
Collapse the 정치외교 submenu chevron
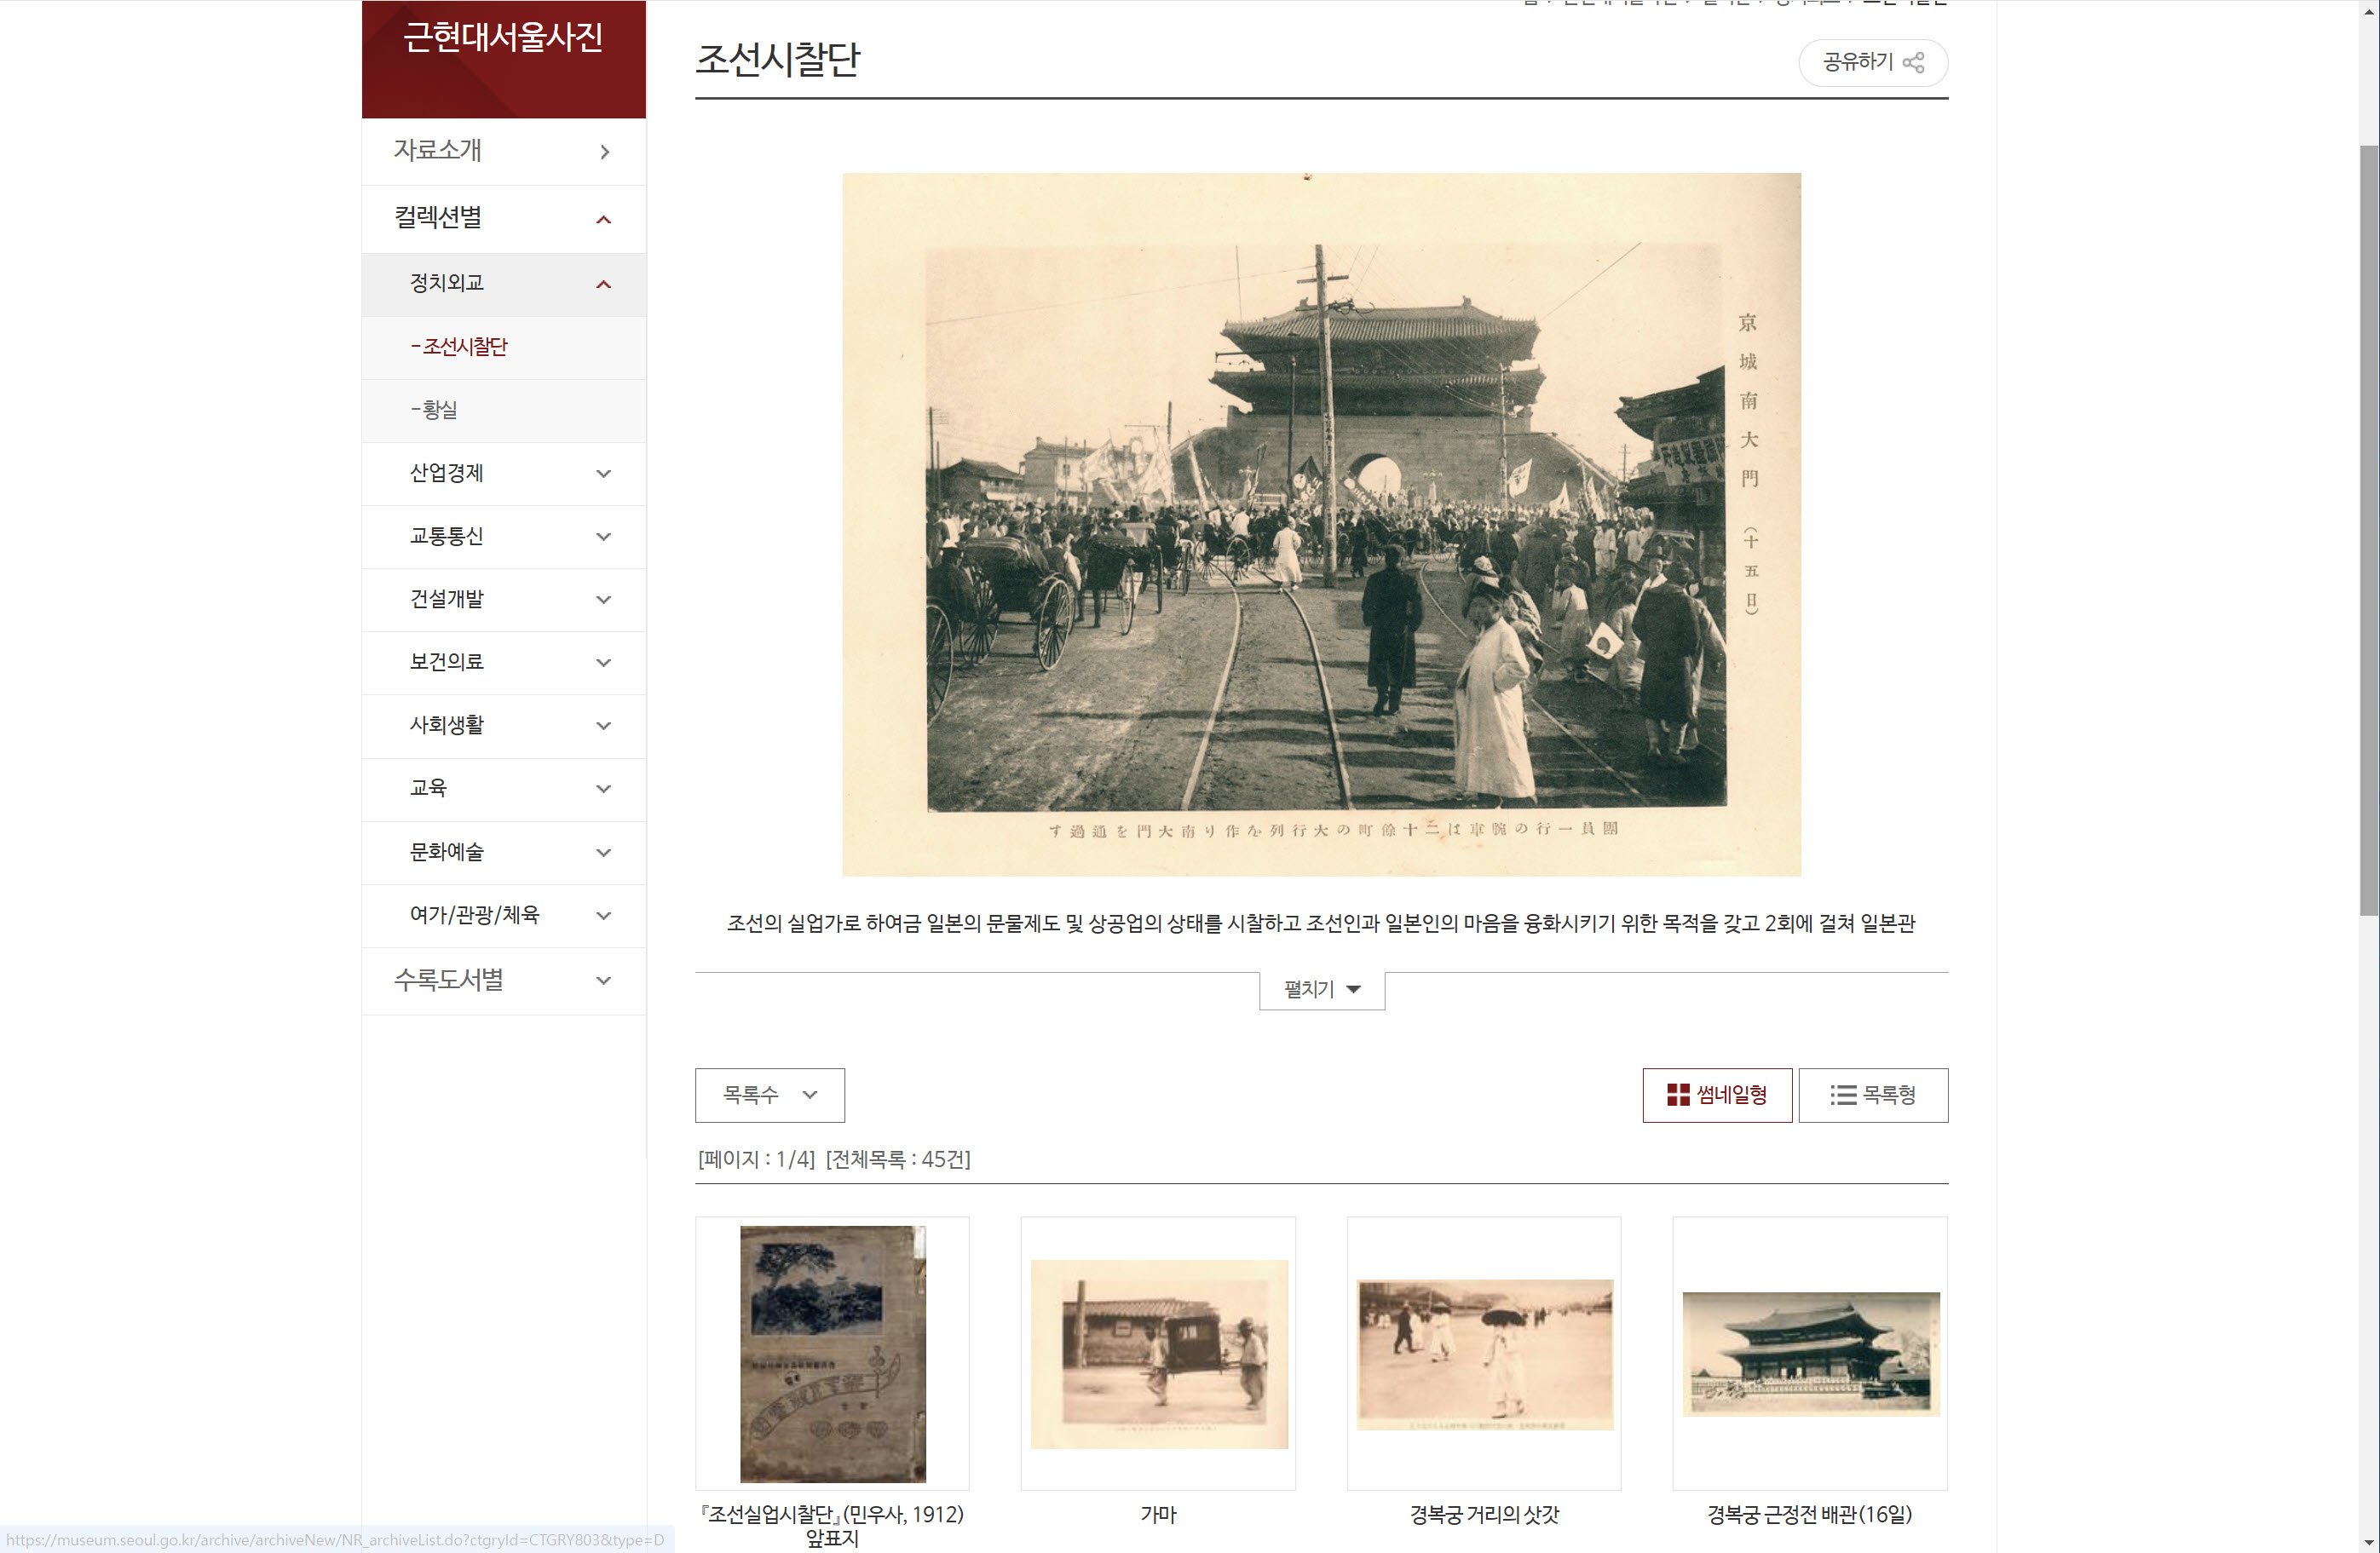click(x=603, y=285)
